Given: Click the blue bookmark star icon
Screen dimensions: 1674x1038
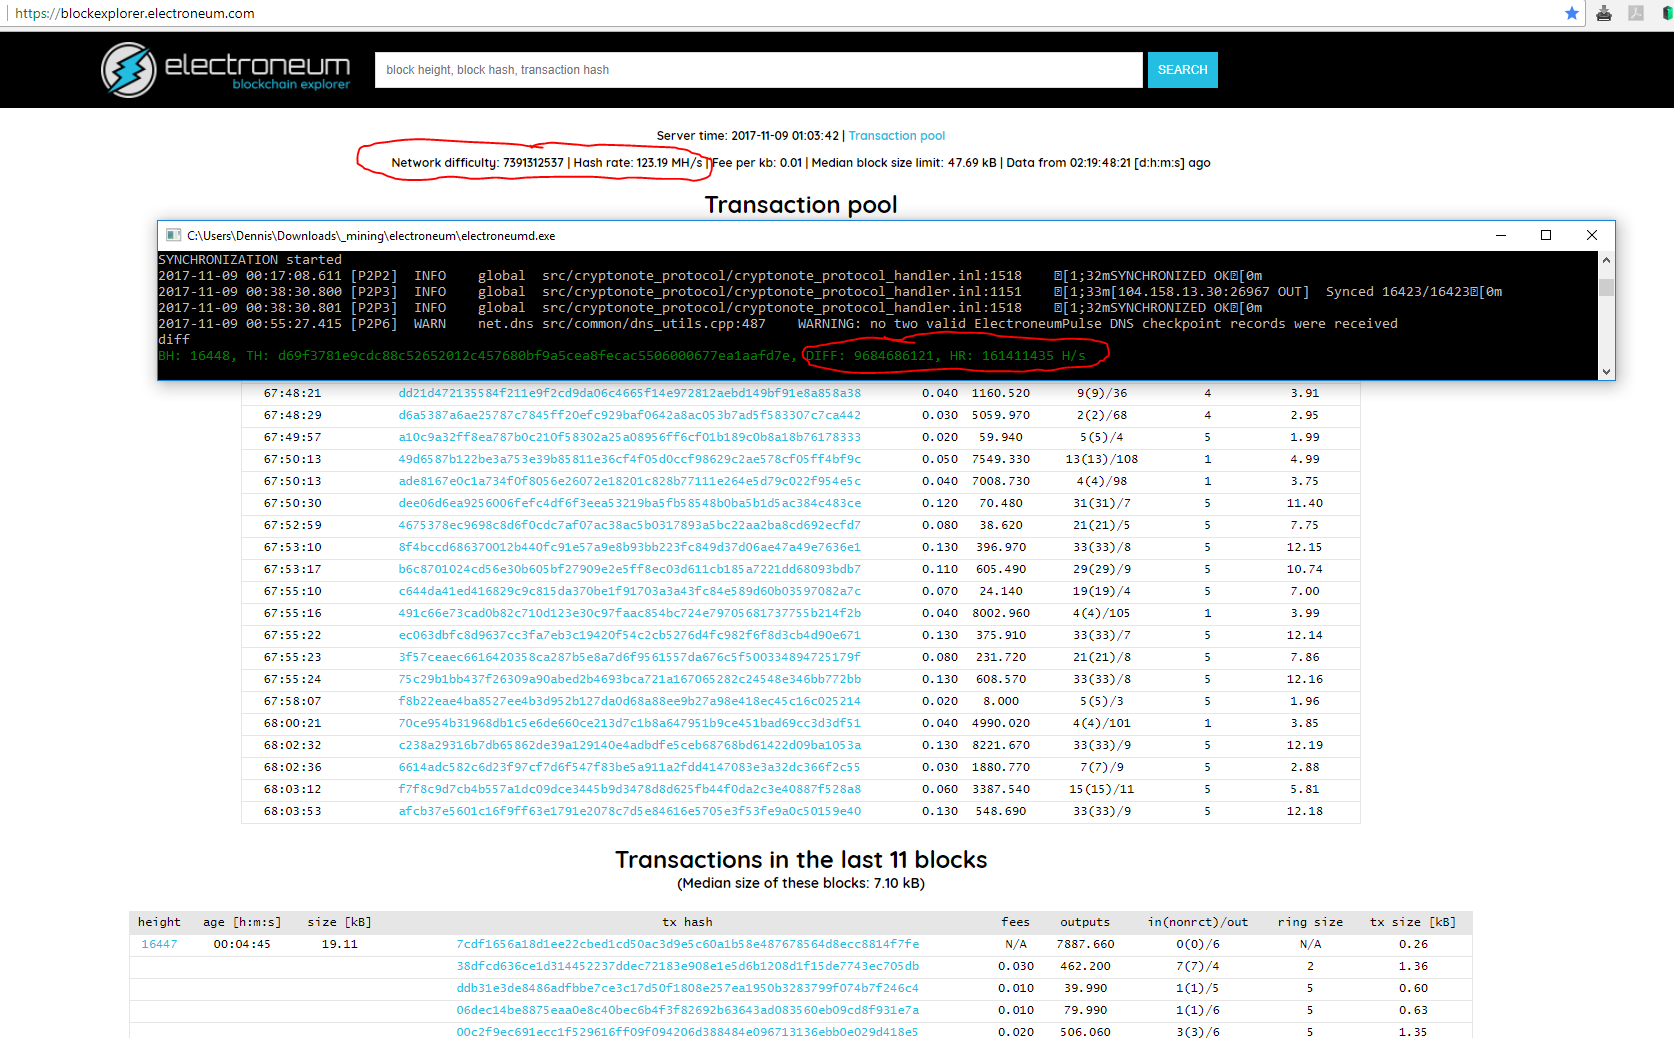Looking at the screenshot, I should pyautogui.click(x=1572, y=13).
